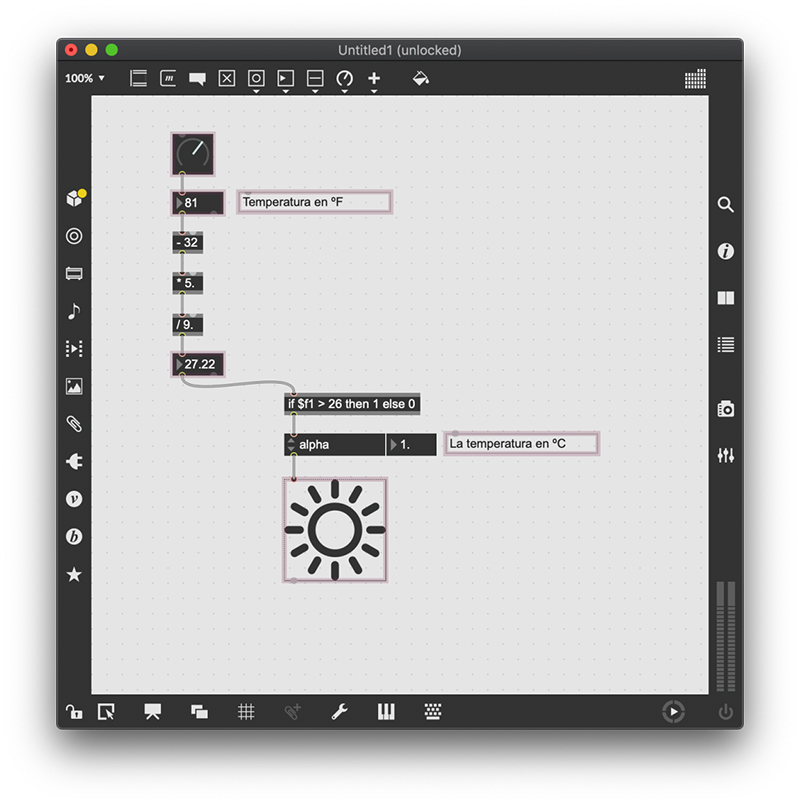Select the float box showing 27.22
Screen dimensions: 800x804
coord(198,365)
